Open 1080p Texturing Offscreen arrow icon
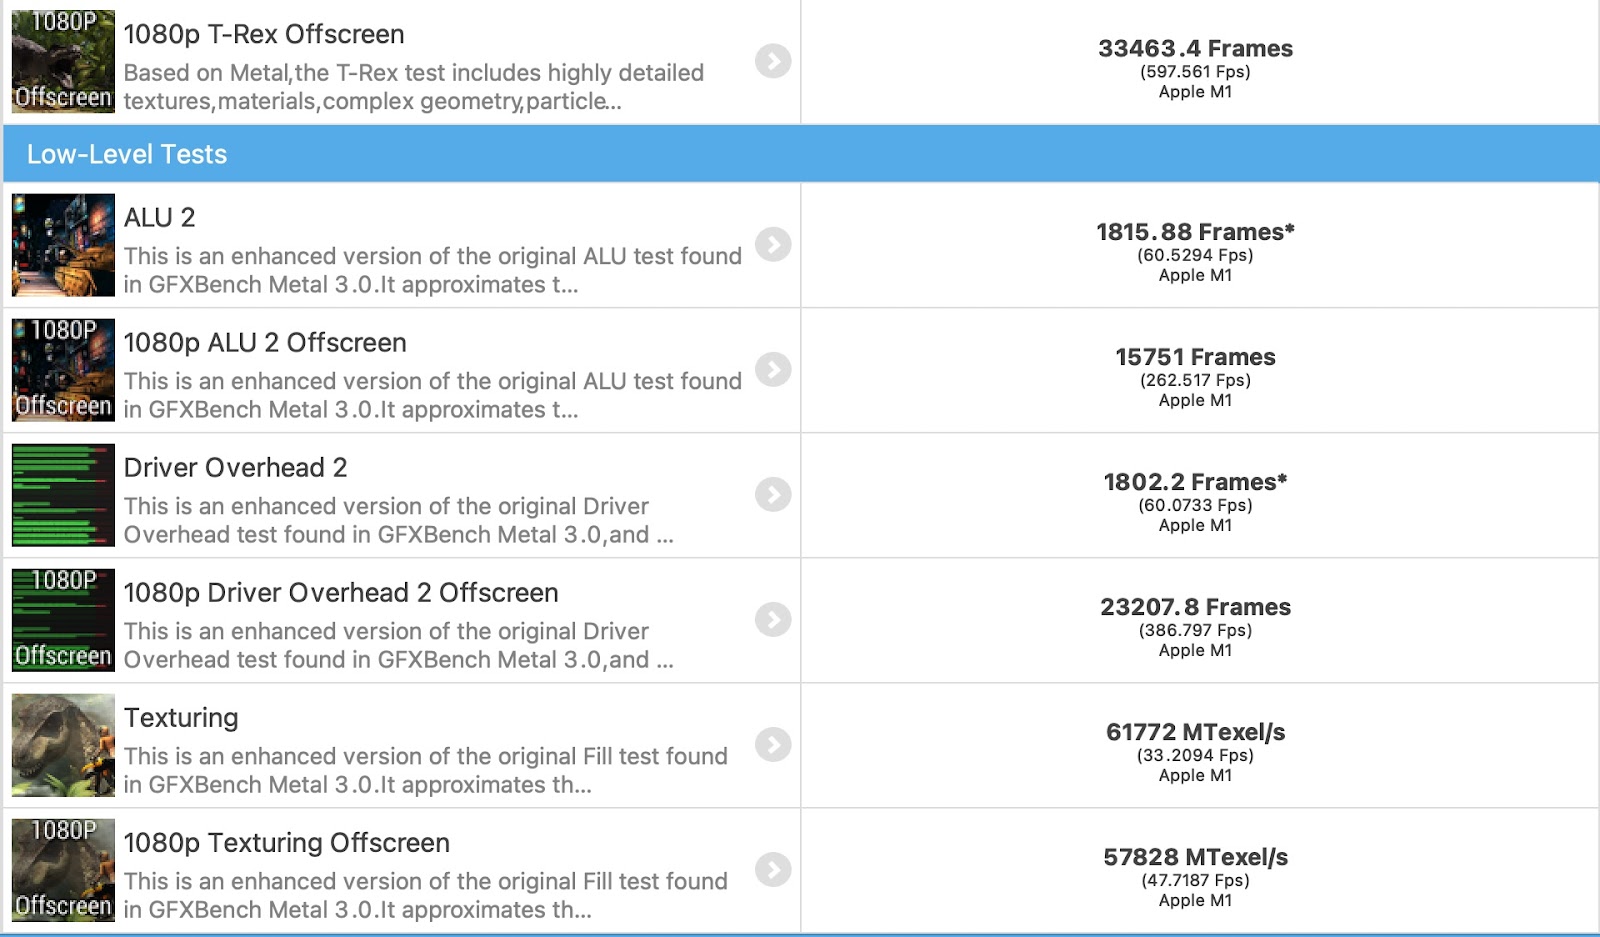 773,869
